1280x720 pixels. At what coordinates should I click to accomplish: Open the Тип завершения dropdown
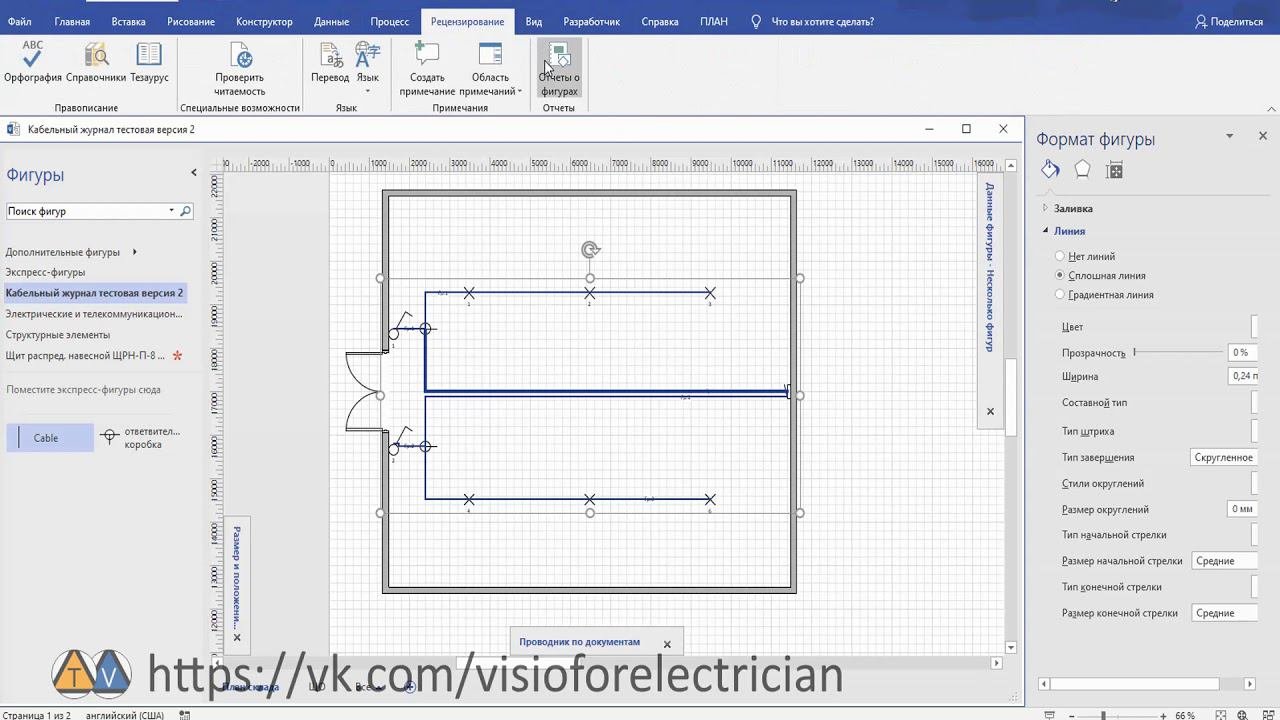click(x=1224, y=457)
